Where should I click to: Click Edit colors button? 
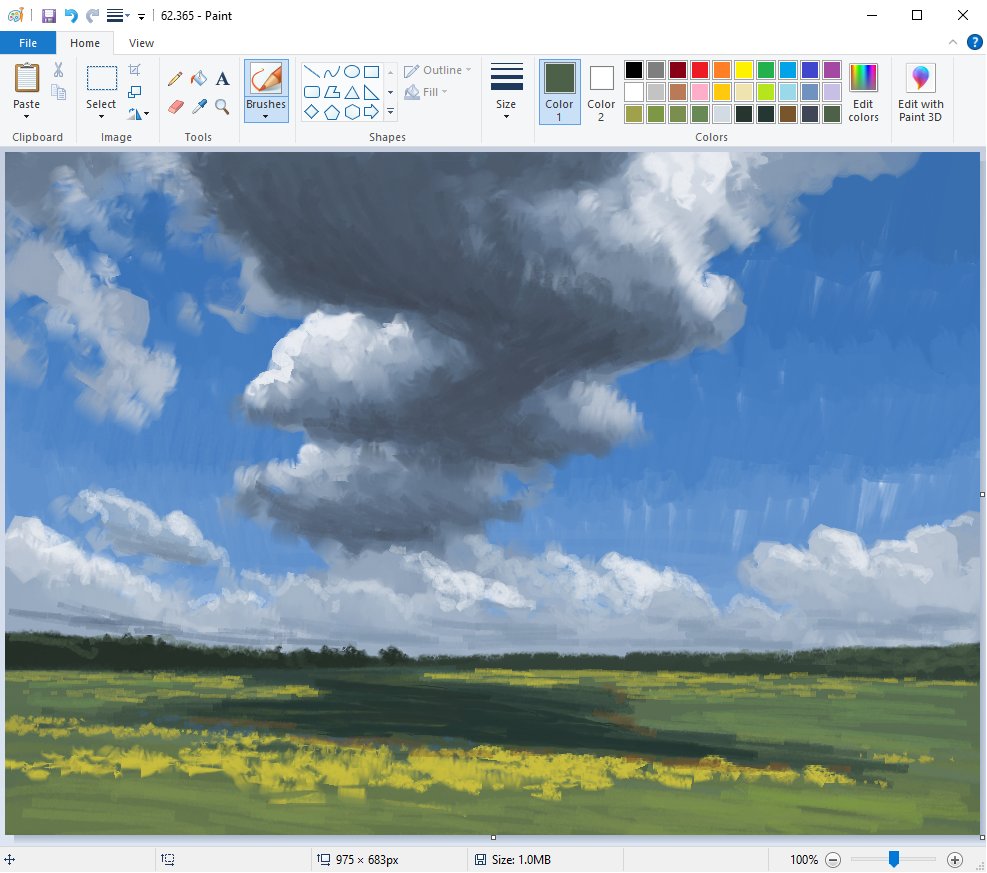point(863,92)
